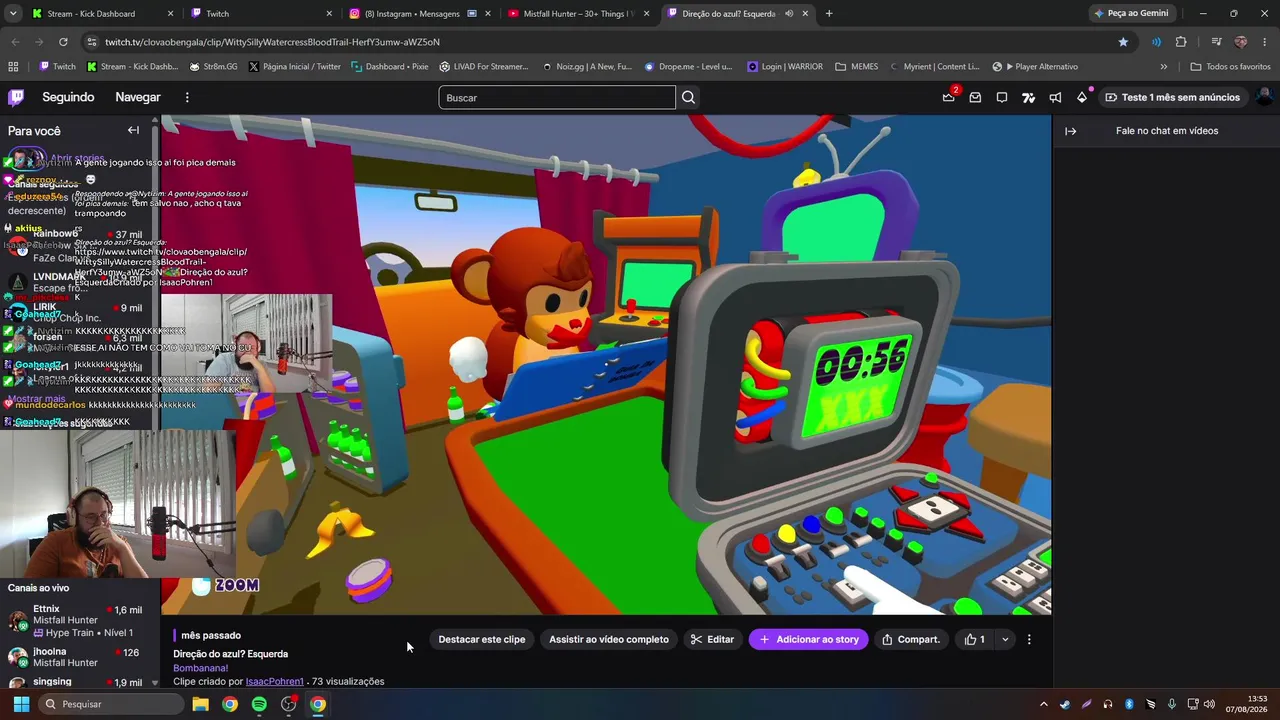Click the browser address bar URL
This screenshot has width=1280, height=720.
(272, 42)
